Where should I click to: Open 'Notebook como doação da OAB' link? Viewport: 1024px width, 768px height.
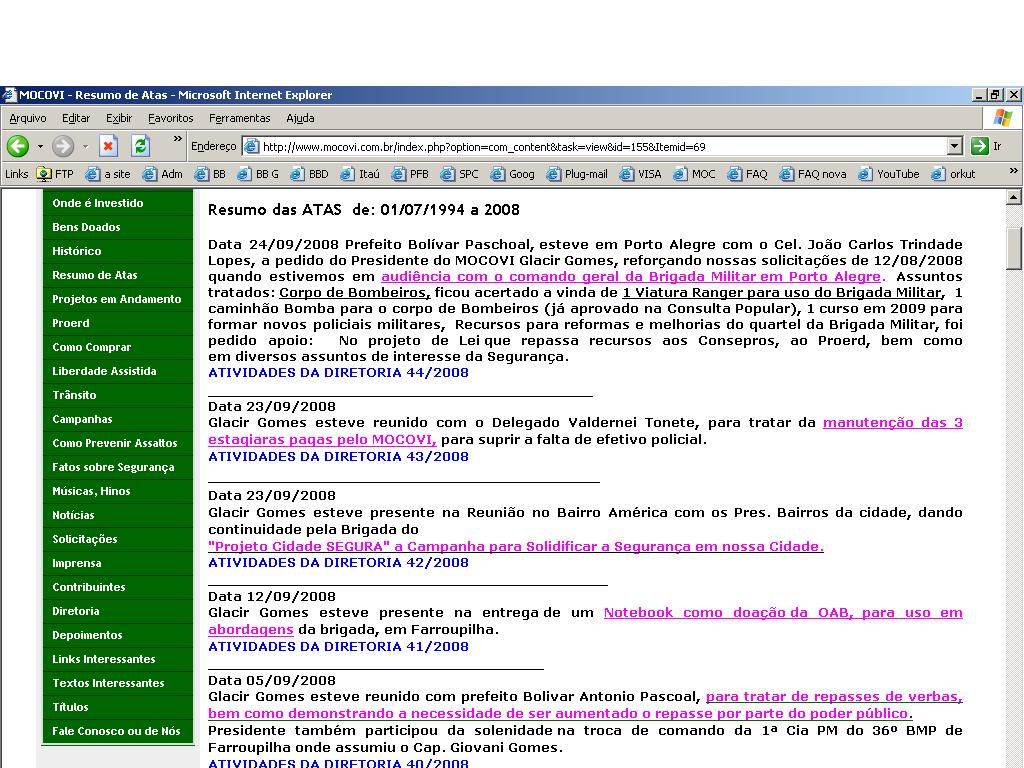coord(783,613)
